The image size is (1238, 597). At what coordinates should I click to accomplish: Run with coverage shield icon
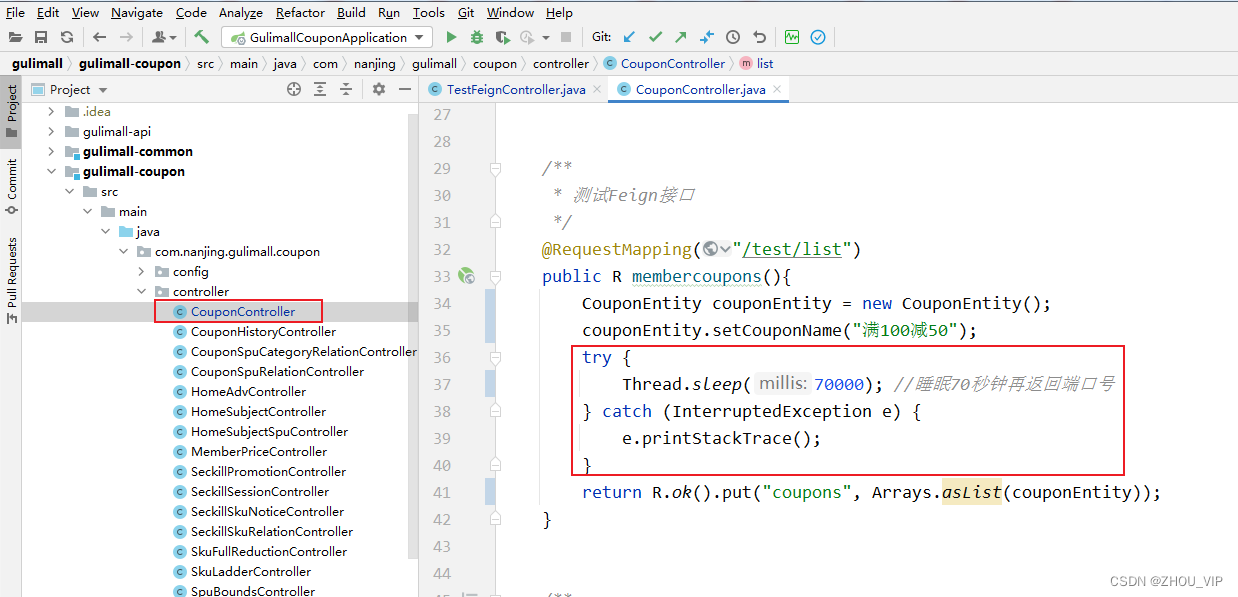tap(503, 37)
